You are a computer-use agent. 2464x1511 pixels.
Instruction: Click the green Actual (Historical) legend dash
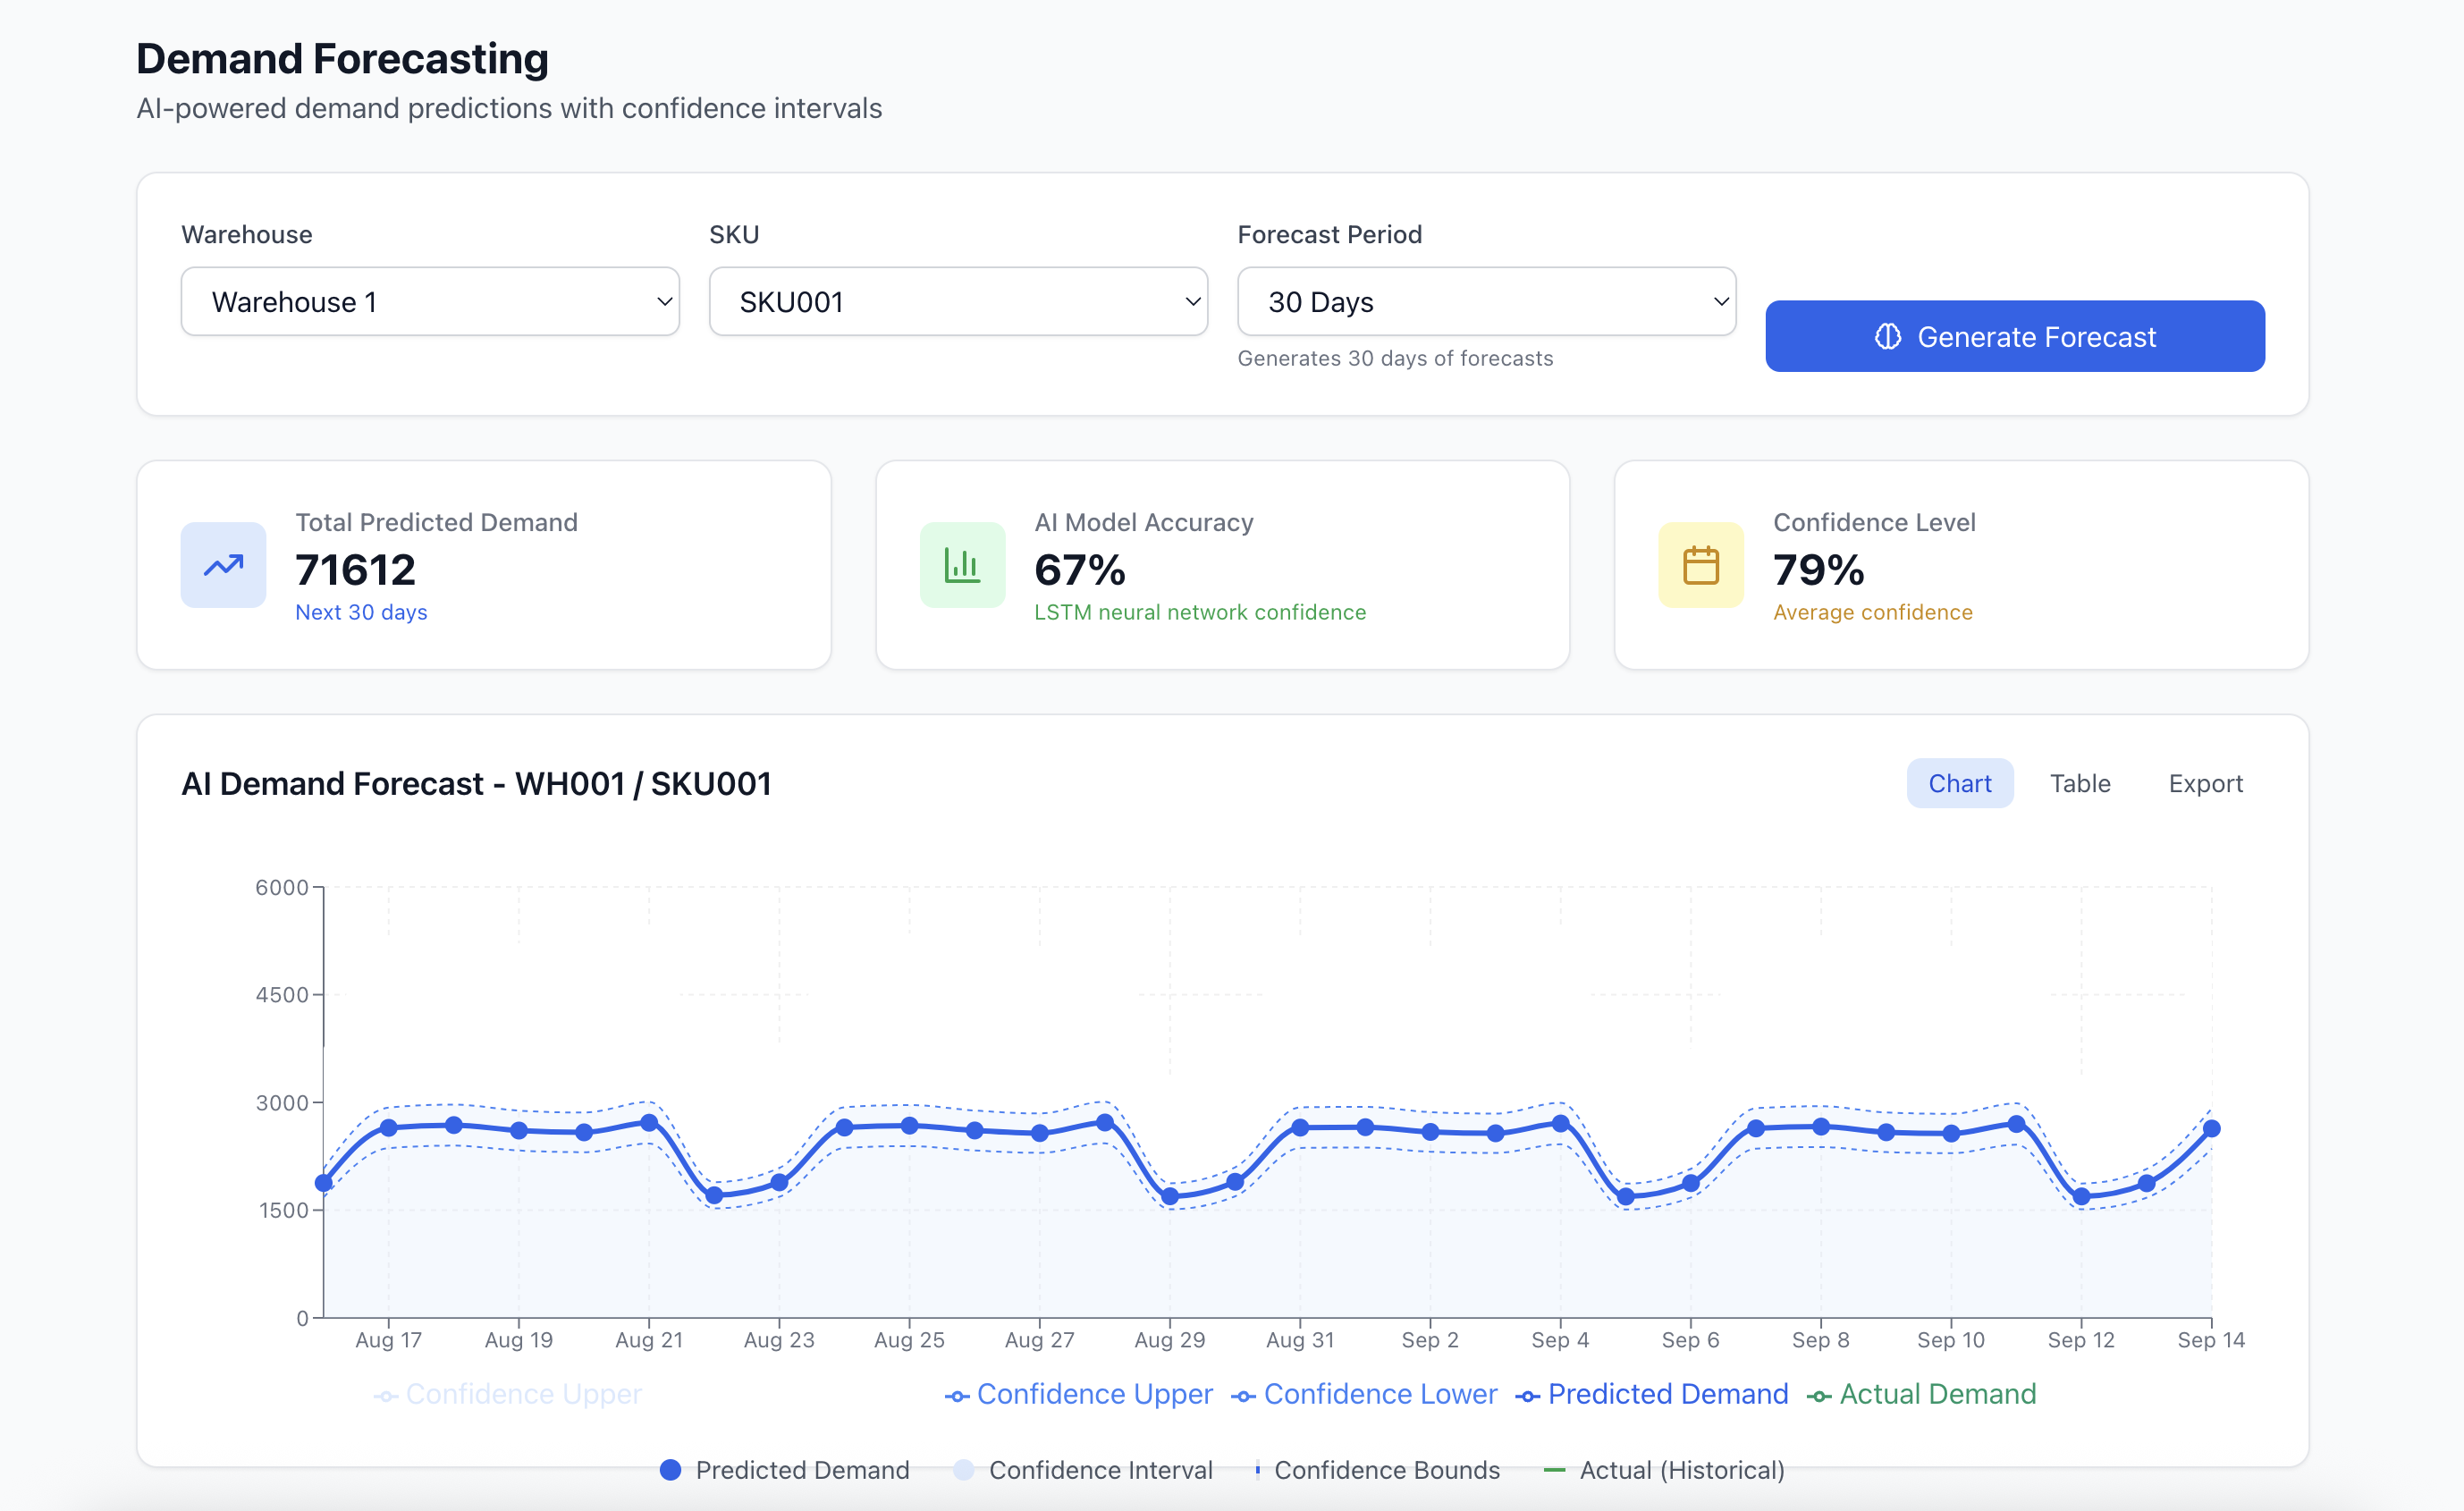(1553, 1469)
